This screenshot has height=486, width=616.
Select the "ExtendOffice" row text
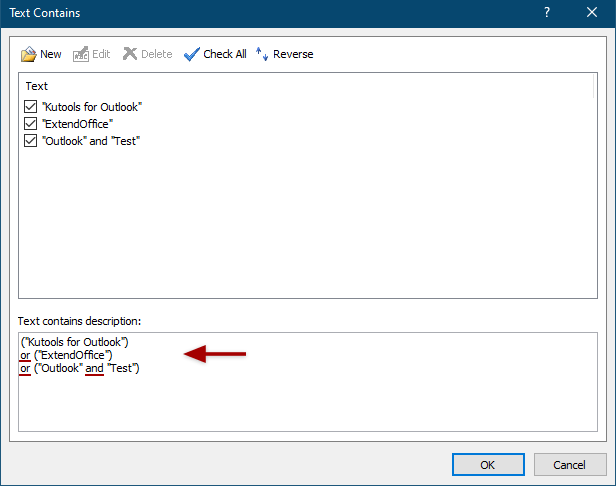click(77, 124)
